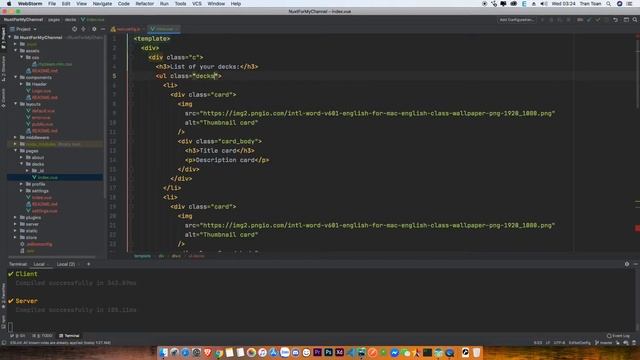Select the settings folder in project tree

[x=40, y=191]
